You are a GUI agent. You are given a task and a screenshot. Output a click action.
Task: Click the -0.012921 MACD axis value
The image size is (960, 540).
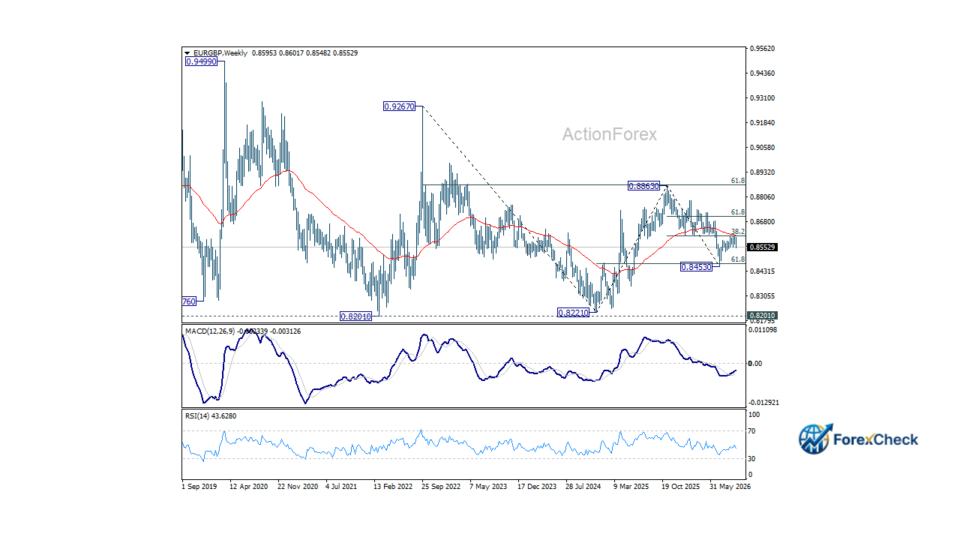(764, 403)
